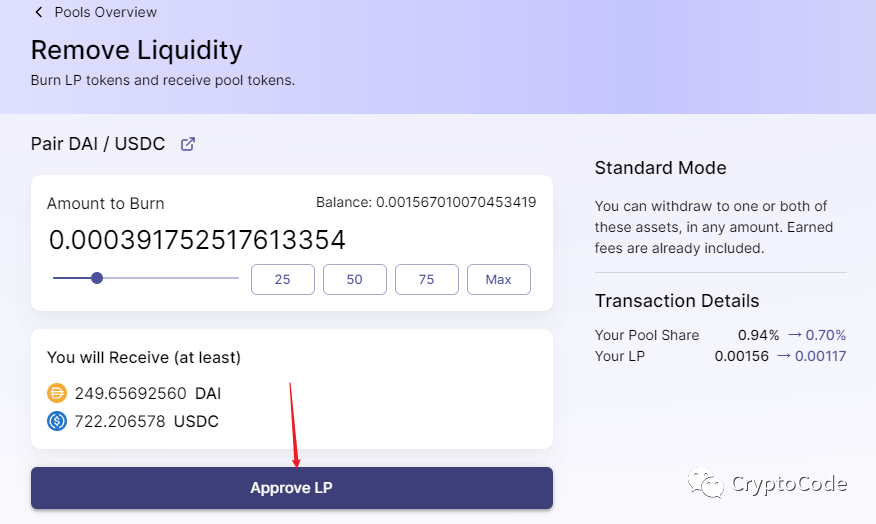876x524 pixels.
Task: Click the Amount to Burn value field
Action: pos(197,240)
